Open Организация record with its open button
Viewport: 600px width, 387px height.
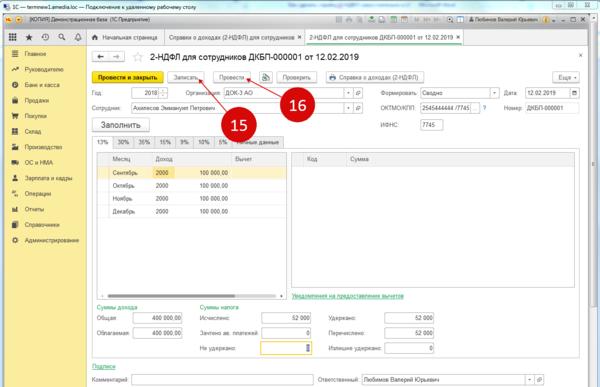click(358, 93)
